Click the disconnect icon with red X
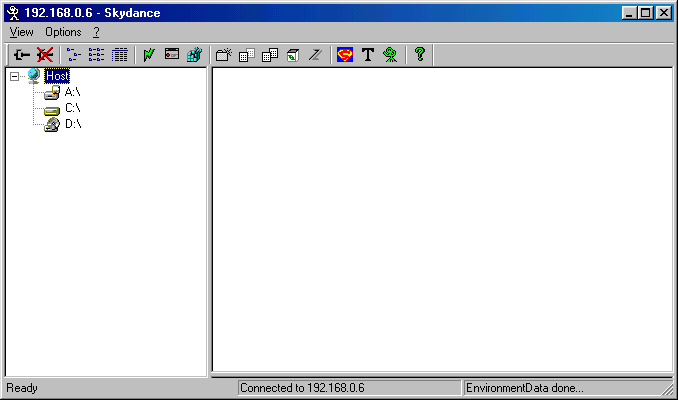The height and width of the screenshot is (400, 678). coord(45,55)
